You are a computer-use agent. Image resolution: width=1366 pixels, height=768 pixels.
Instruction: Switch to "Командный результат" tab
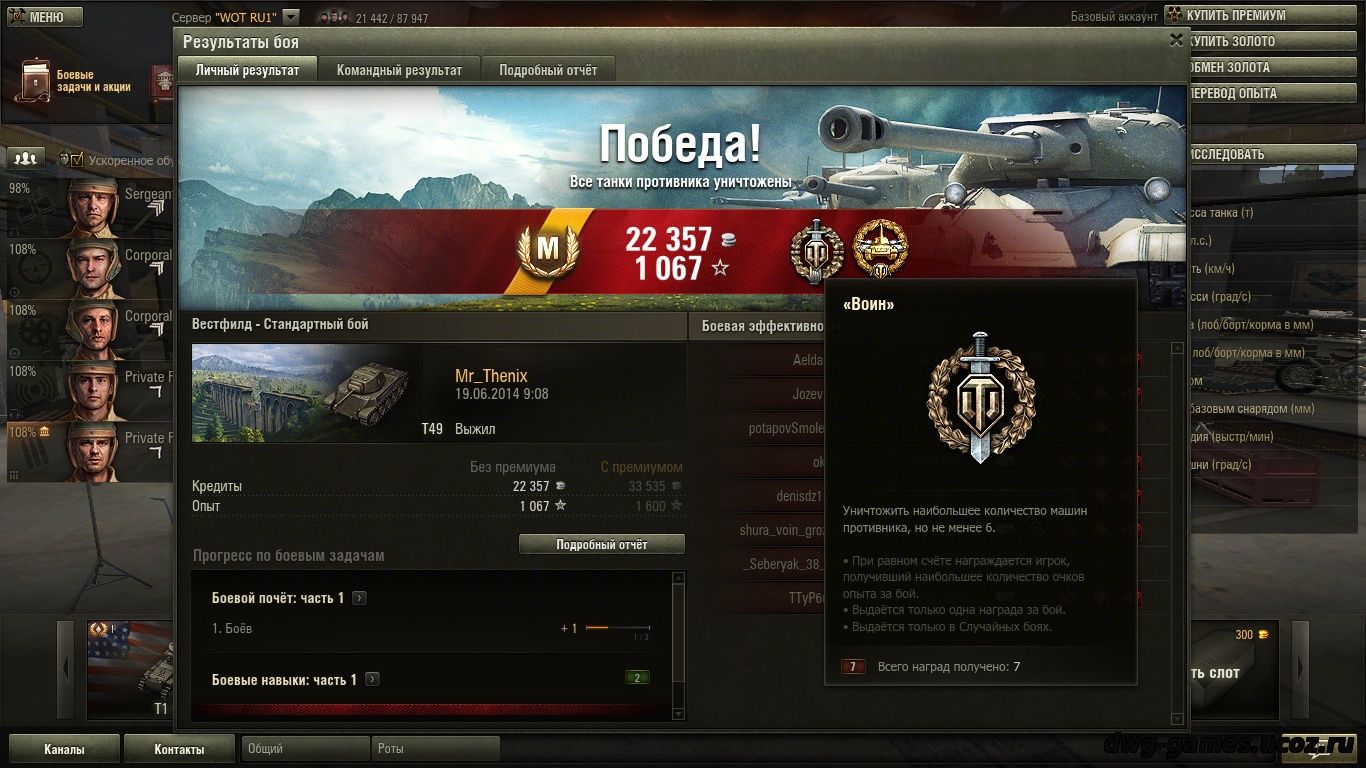point(399,70)
